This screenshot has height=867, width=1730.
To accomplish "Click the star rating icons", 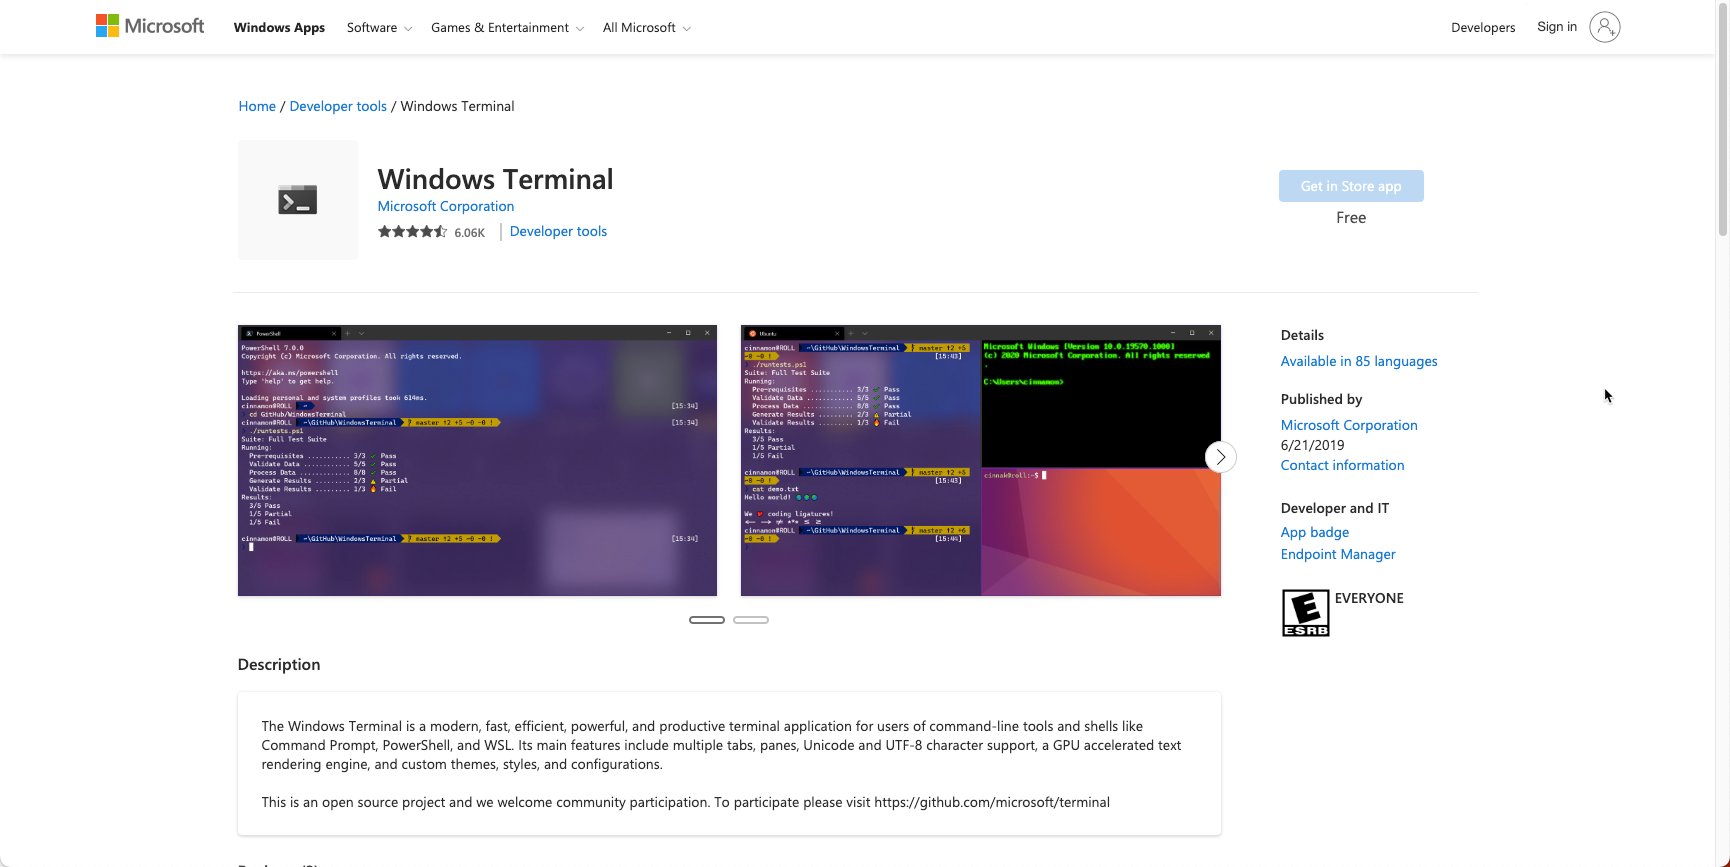I will 412,232.
